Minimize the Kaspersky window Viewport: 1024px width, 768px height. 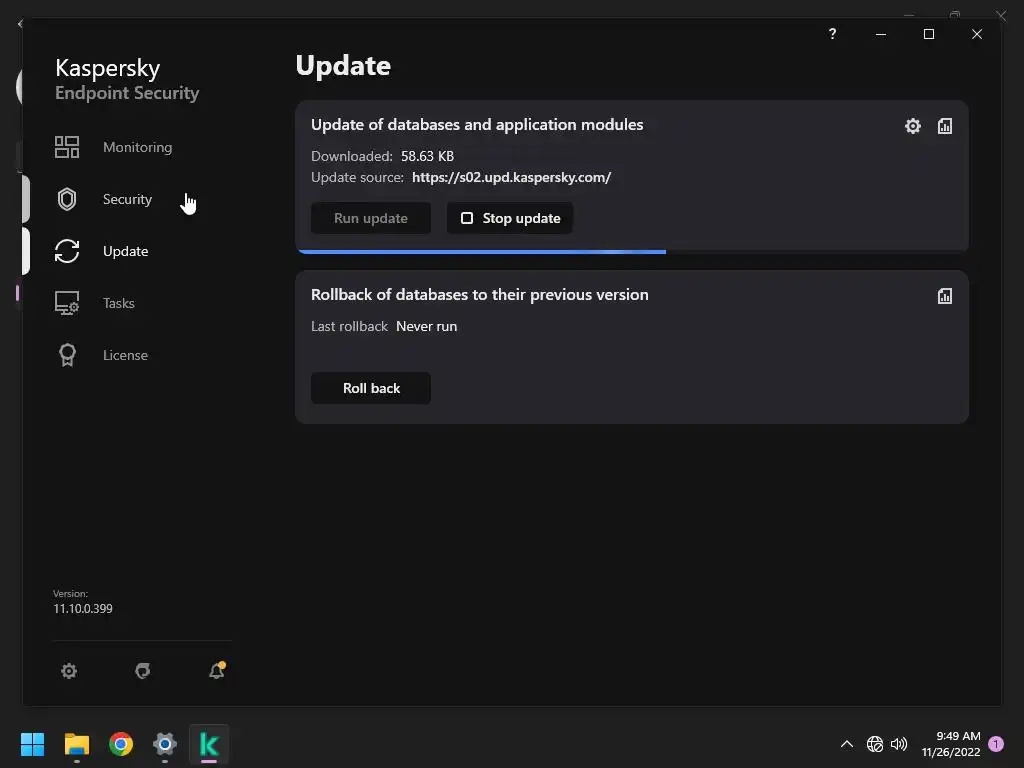pyautogui.click(x=881, y=34)
